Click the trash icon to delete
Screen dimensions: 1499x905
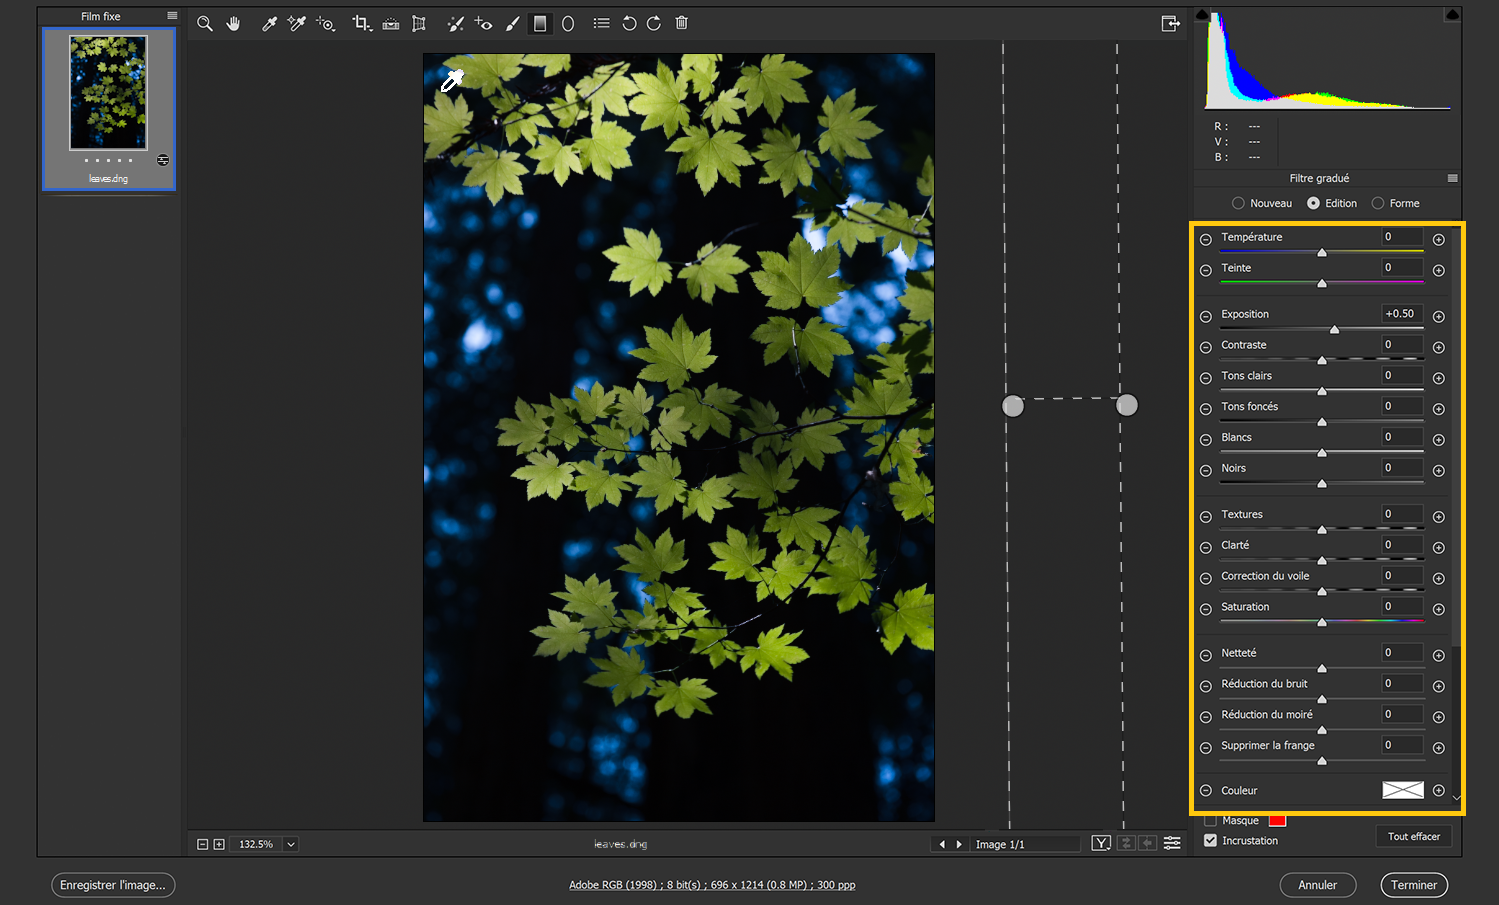click(682, 23)
